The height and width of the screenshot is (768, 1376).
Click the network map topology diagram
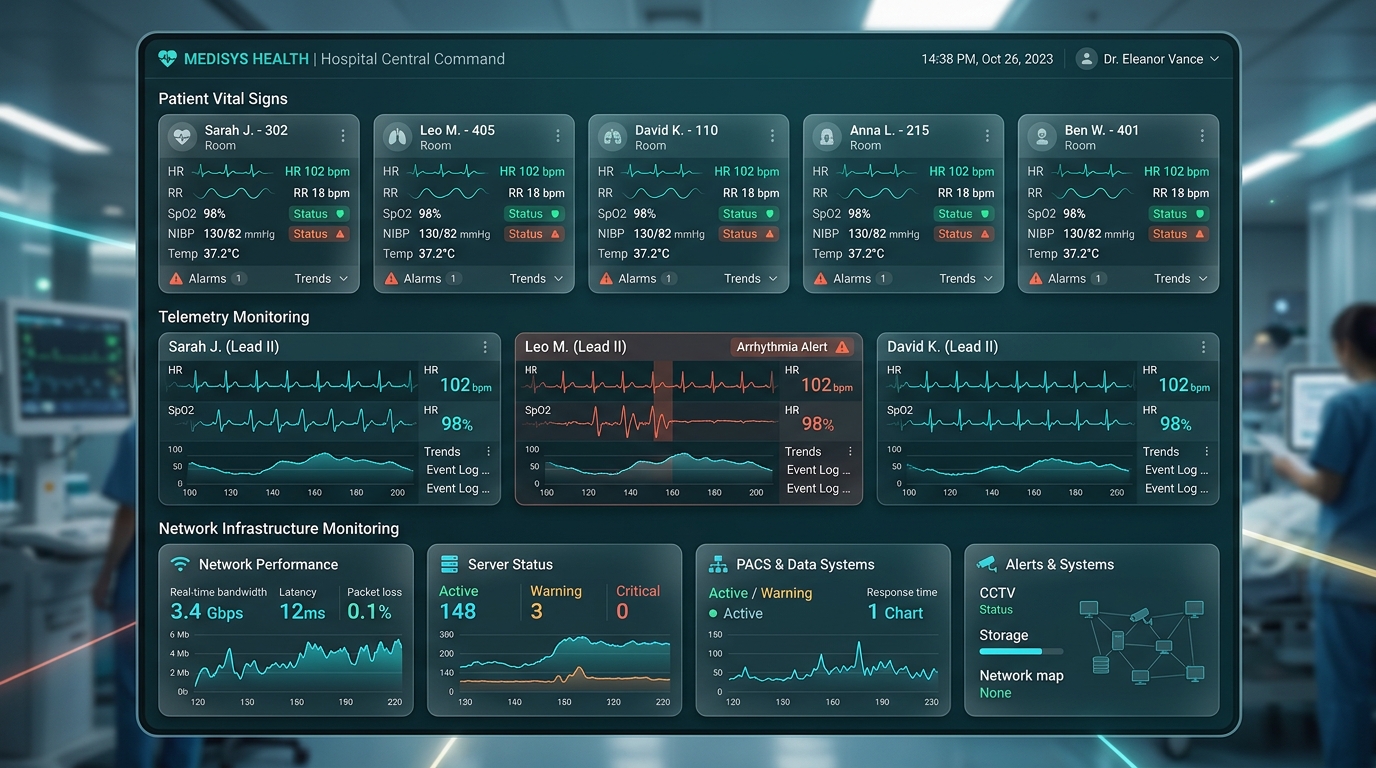(x=1142, y=641)
